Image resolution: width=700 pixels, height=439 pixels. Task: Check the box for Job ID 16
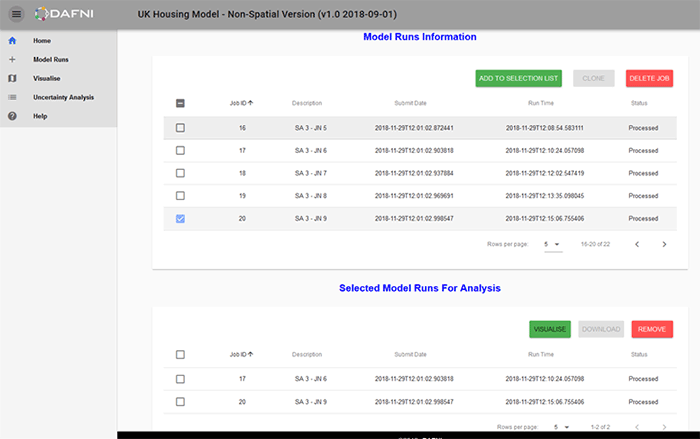click(180, 128)
